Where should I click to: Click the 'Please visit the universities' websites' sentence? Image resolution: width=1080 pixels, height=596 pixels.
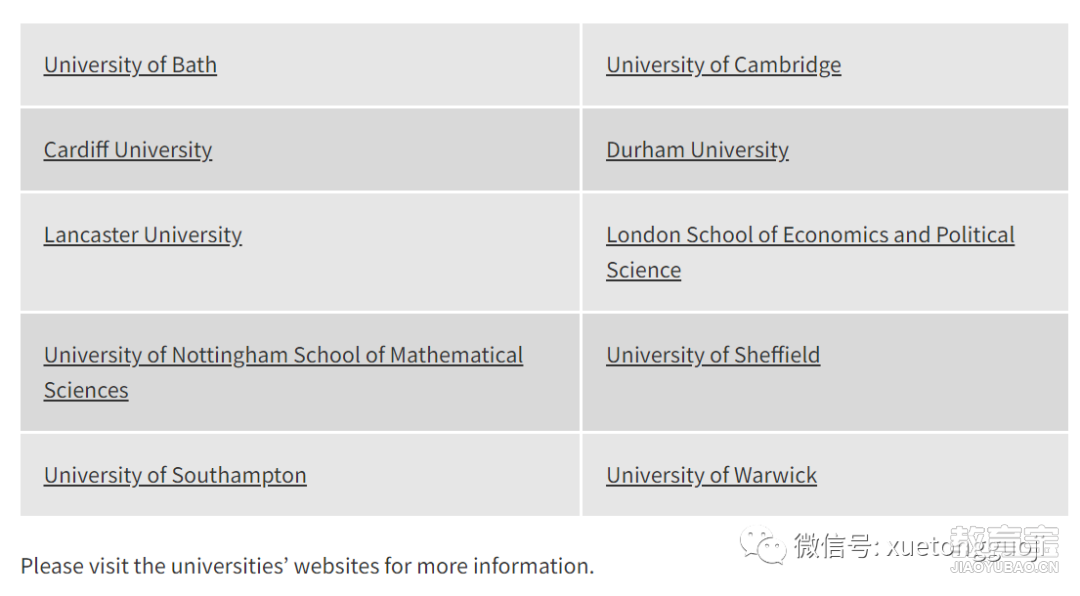coord(307,566)
